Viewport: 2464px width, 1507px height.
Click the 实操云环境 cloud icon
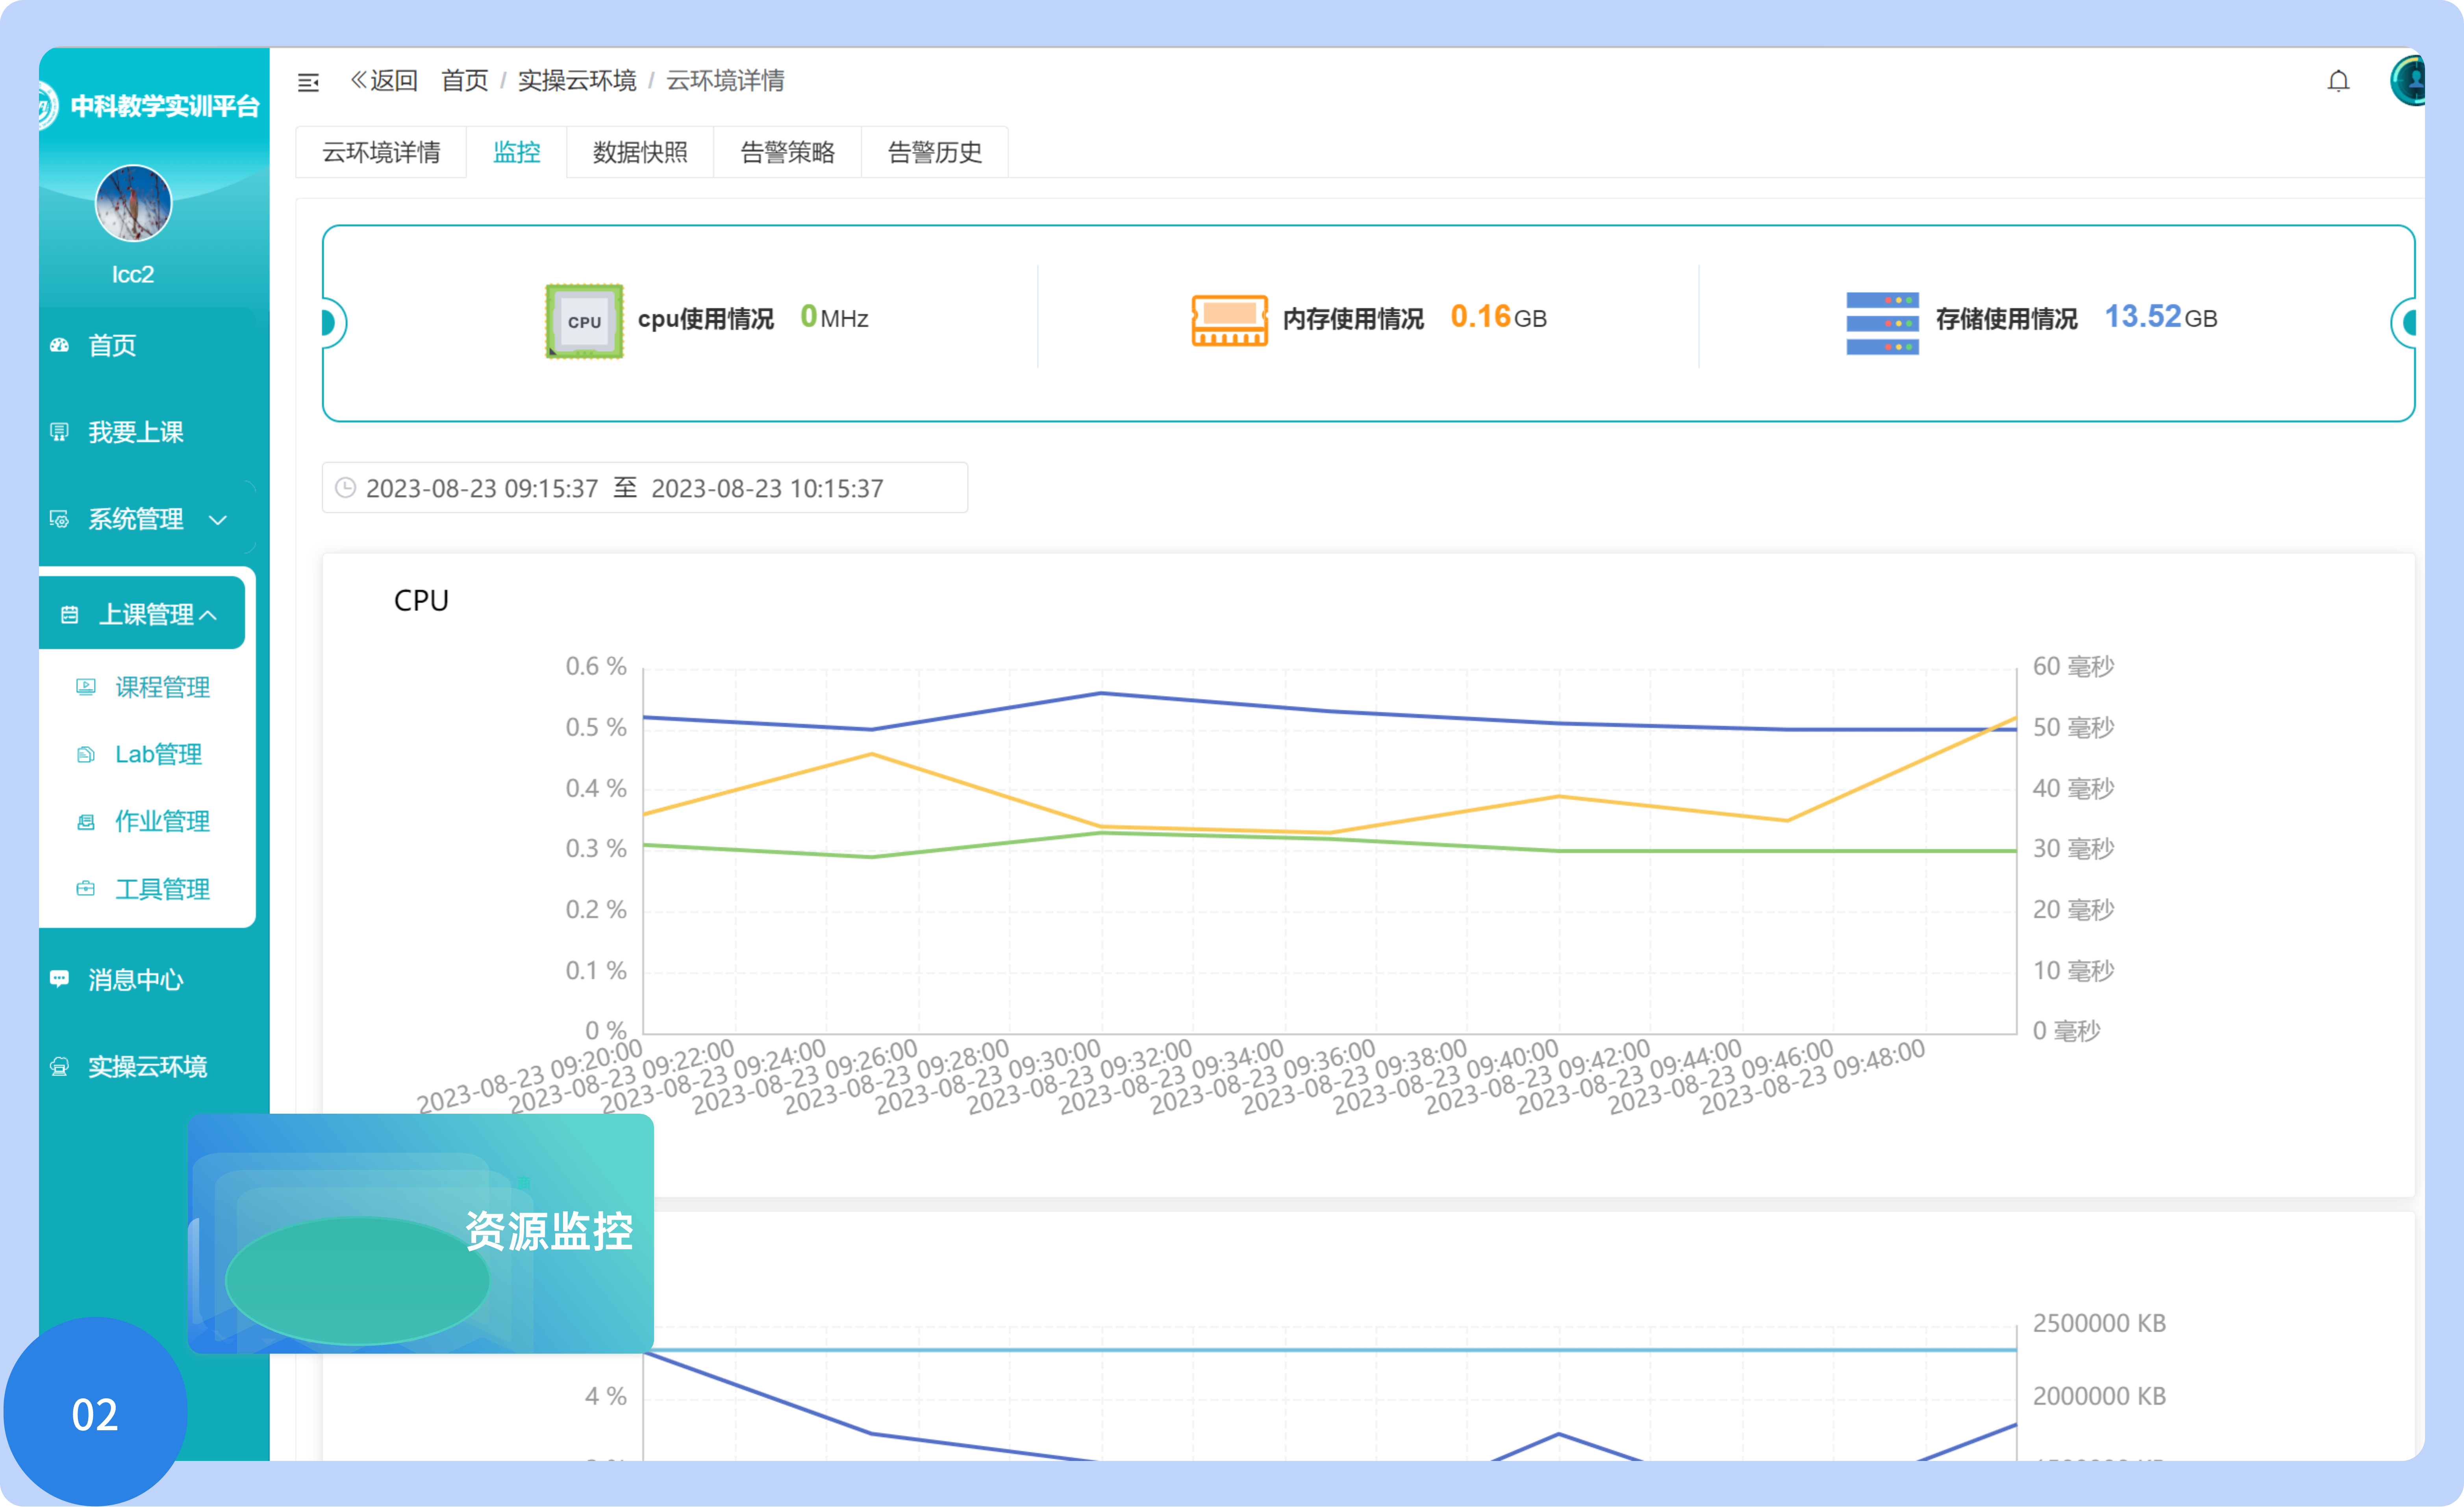pos(60,1066)
